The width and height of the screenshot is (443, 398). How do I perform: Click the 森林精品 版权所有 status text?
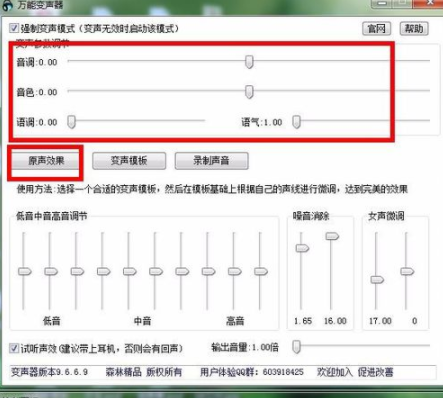pos(144,372)
